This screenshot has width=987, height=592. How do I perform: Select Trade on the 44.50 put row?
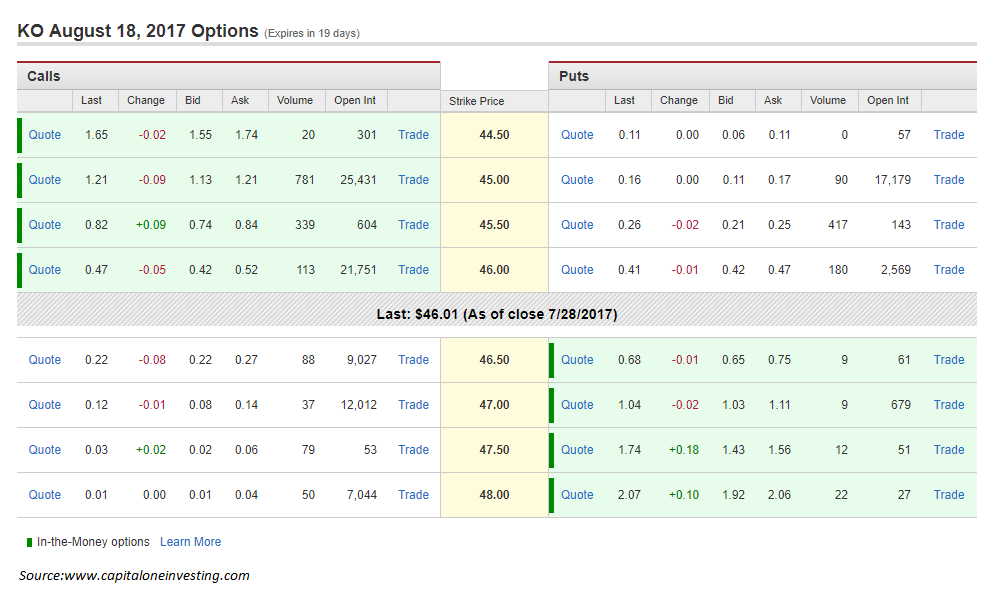pos(948,134)
